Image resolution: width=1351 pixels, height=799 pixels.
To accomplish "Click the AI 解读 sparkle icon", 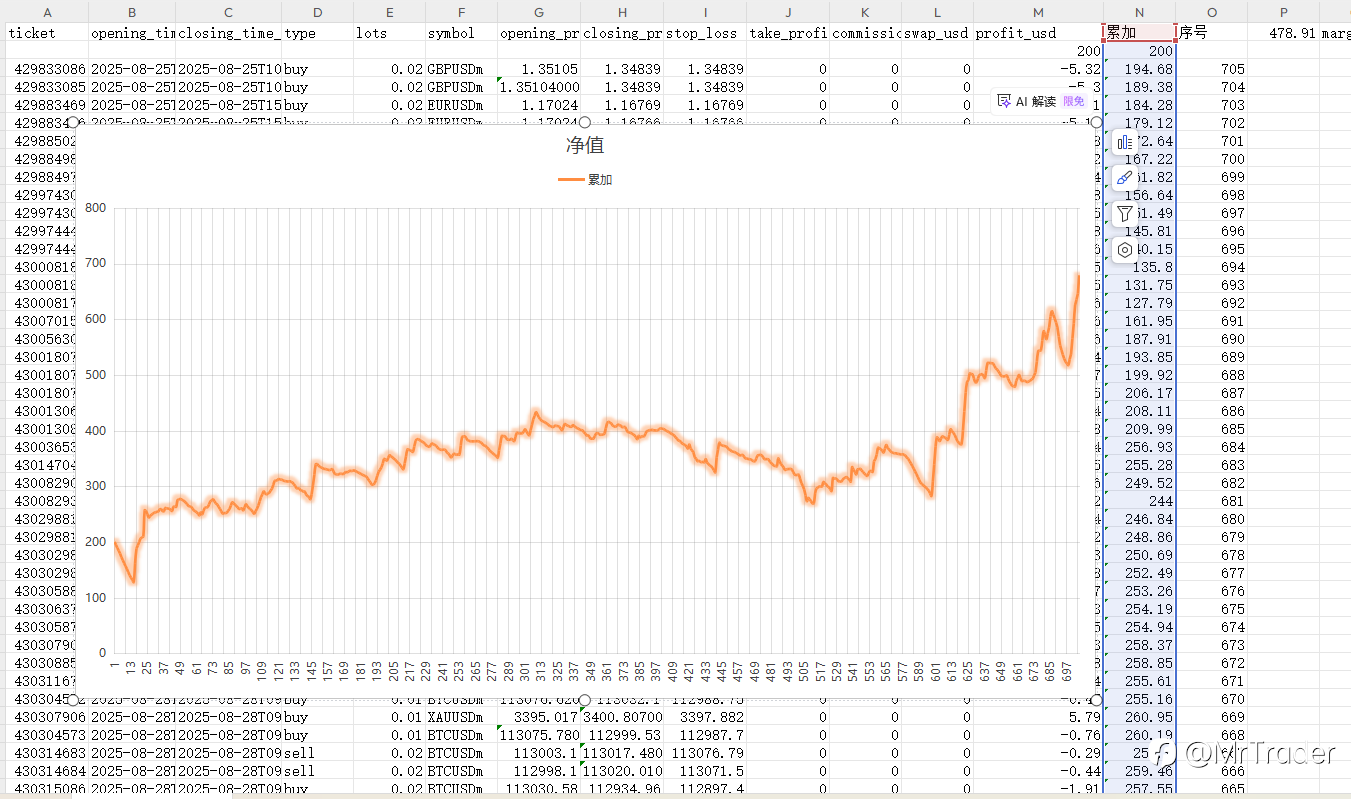I will coord(1005,101).
